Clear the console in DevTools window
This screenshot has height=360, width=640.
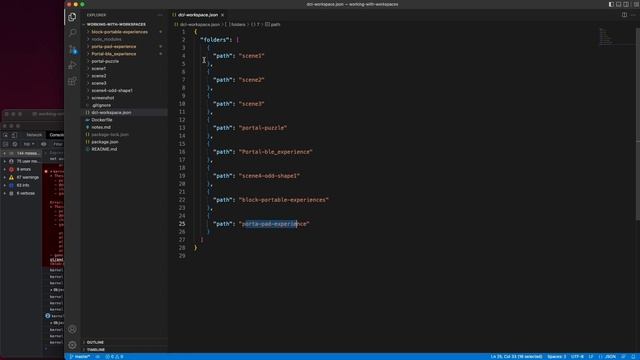[15, 144]
